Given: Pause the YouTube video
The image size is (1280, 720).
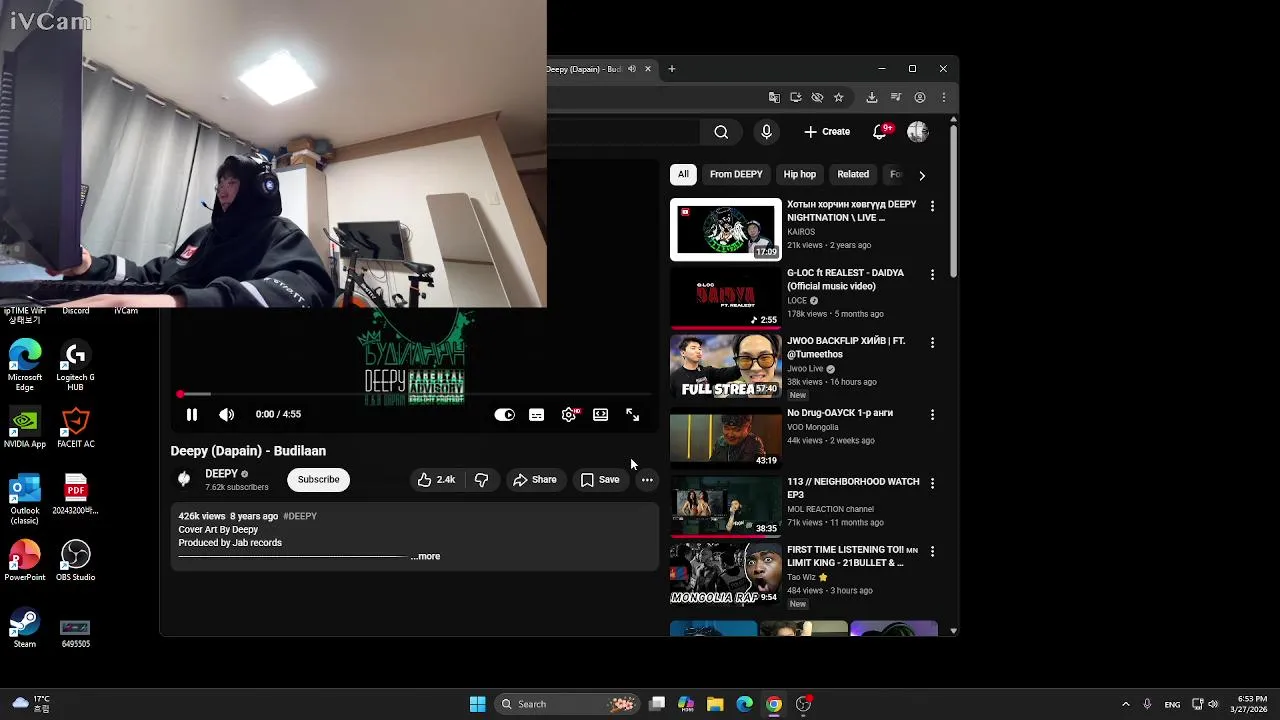Looking at the screenshot, I should [x=192, y=414].
